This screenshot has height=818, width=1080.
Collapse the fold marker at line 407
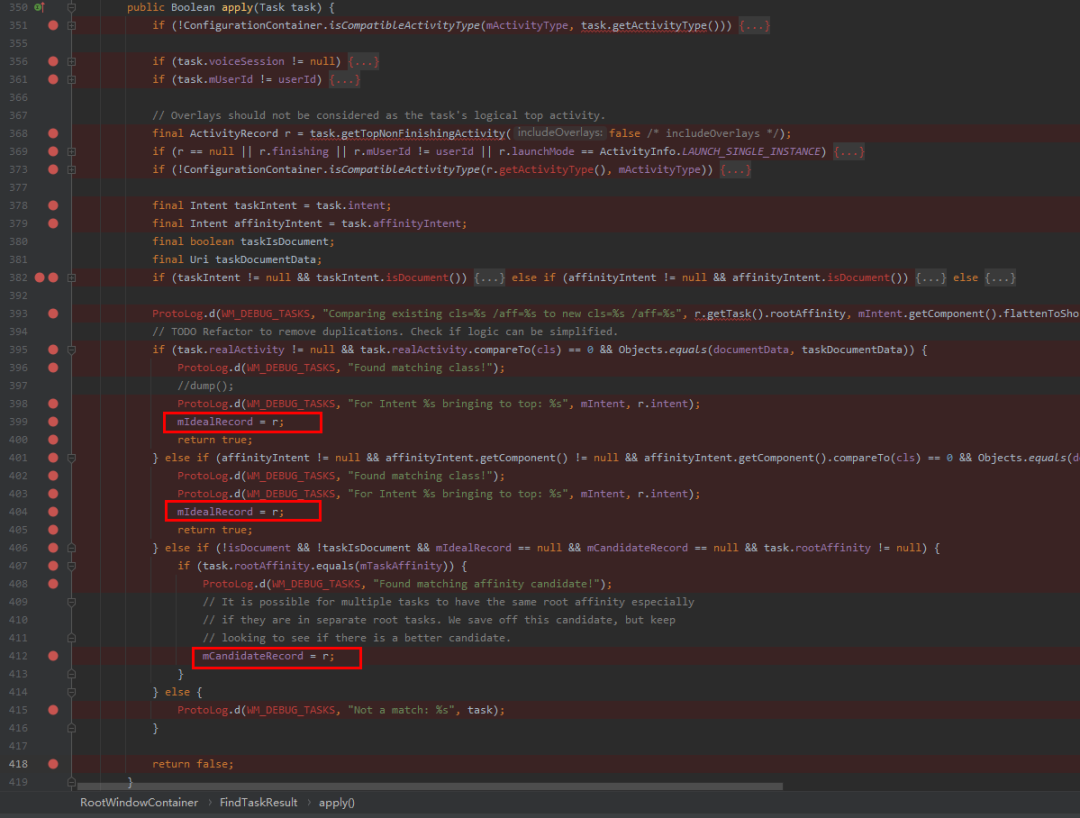click(x=71, y=566)
